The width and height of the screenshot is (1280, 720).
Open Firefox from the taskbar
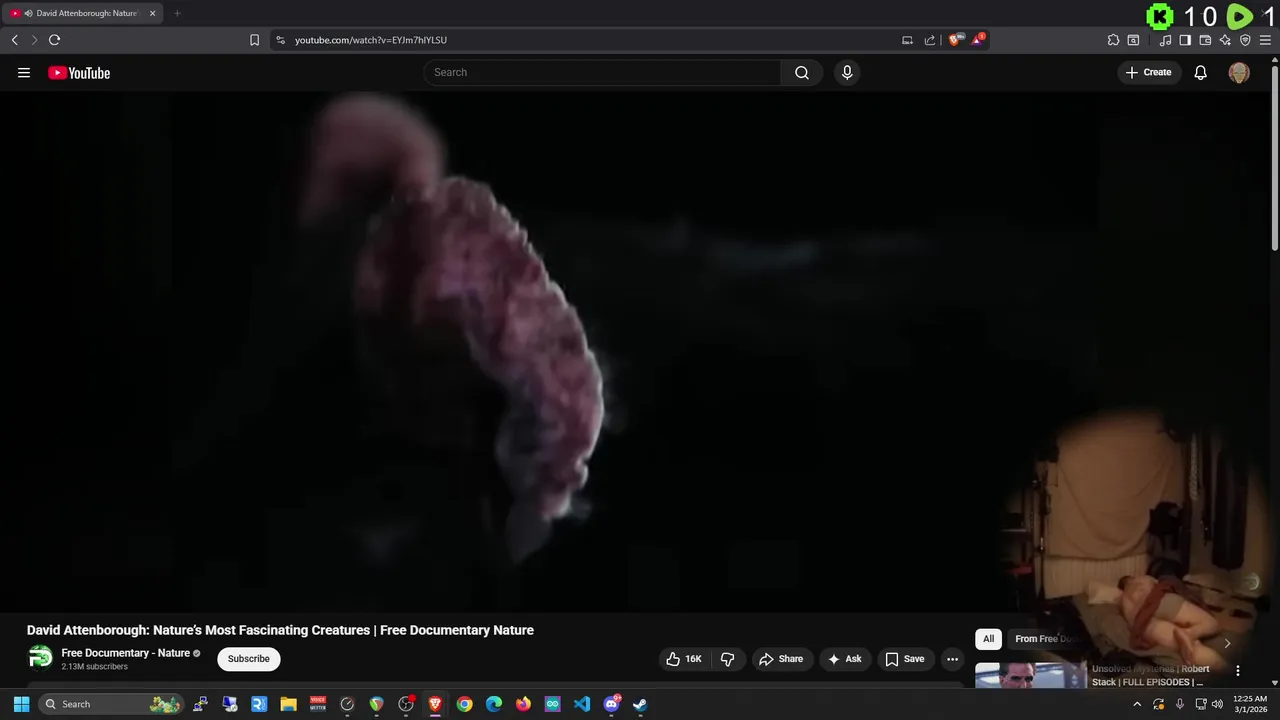523,704
